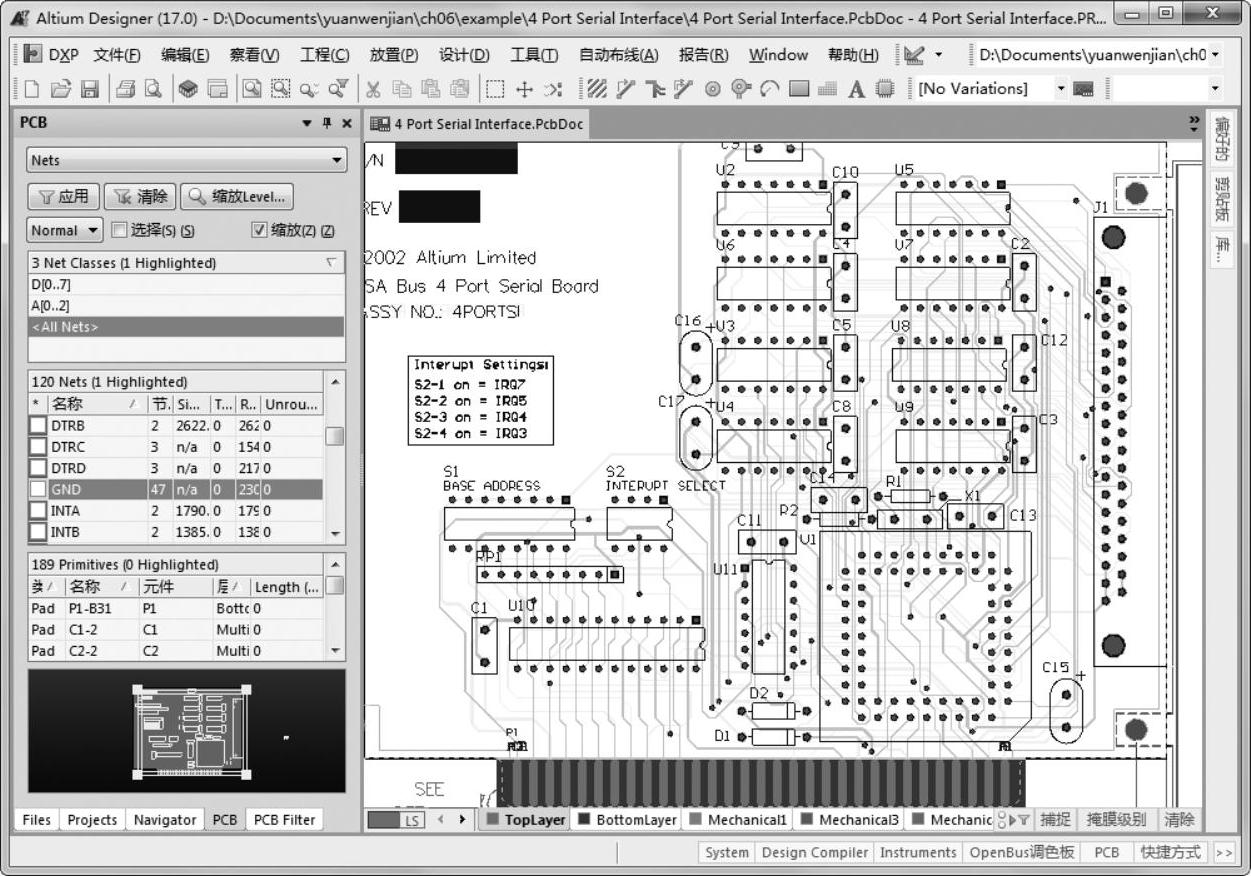Viewport: 1251px width, 876px height.
Task: Click the LS current layer color swatch
Action: [397, 820]
